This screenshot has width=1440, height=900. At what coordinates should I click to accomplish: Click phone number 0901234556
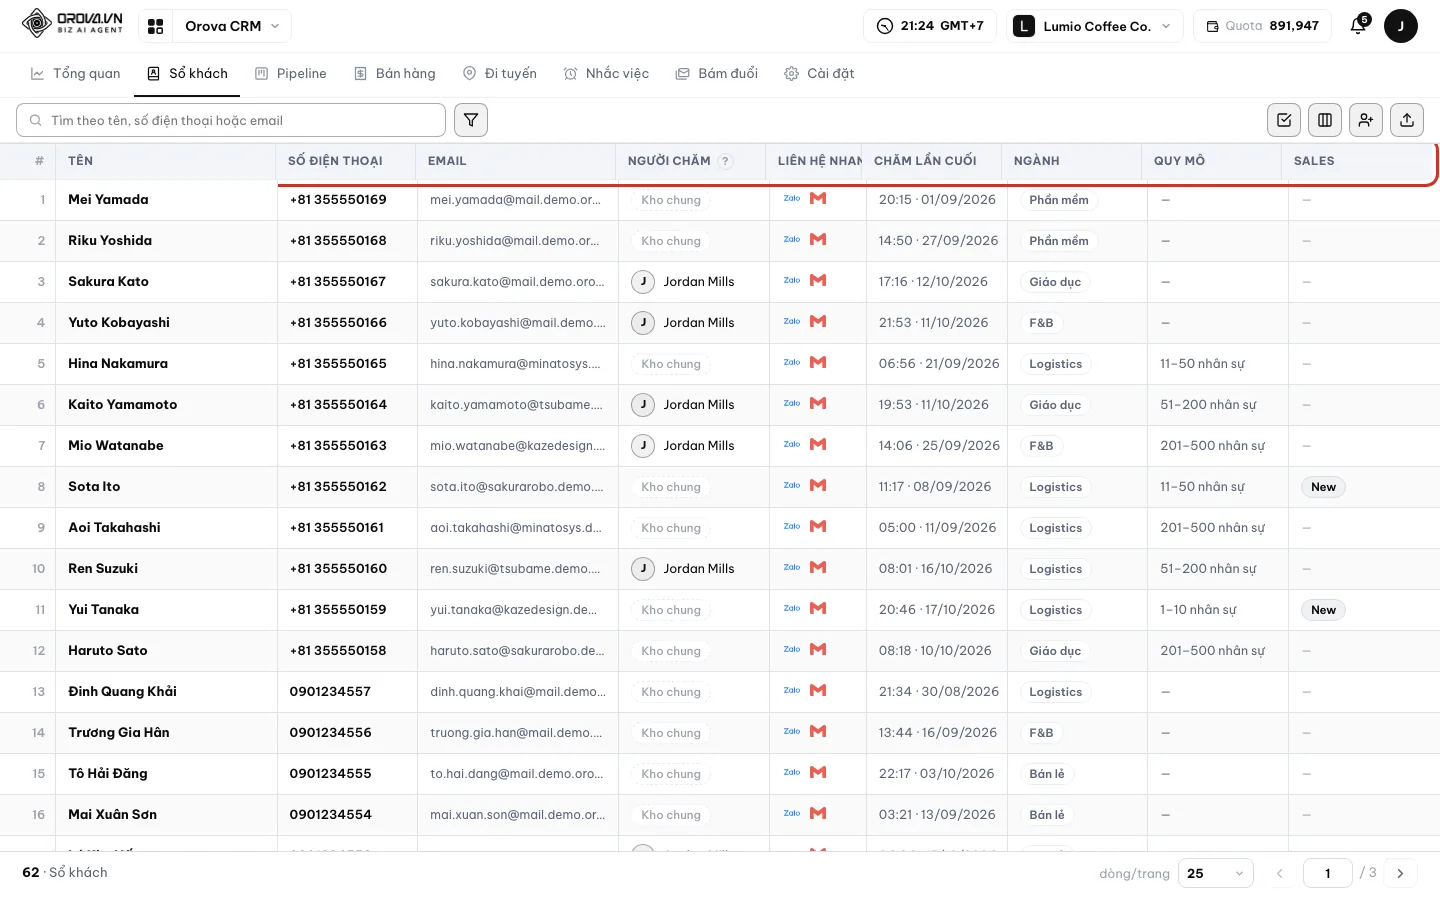coord(330,732)
